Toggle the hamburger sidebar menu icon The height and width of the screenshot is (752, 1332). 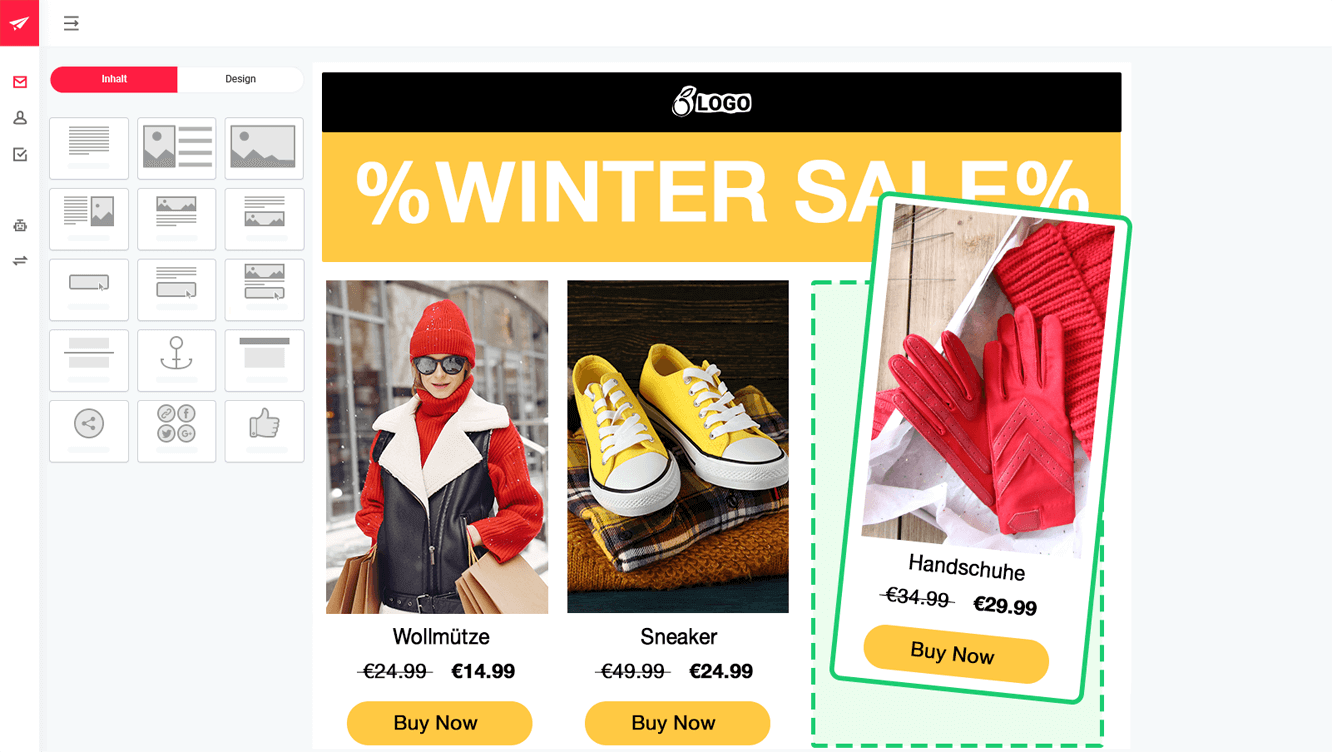(71, 23)
